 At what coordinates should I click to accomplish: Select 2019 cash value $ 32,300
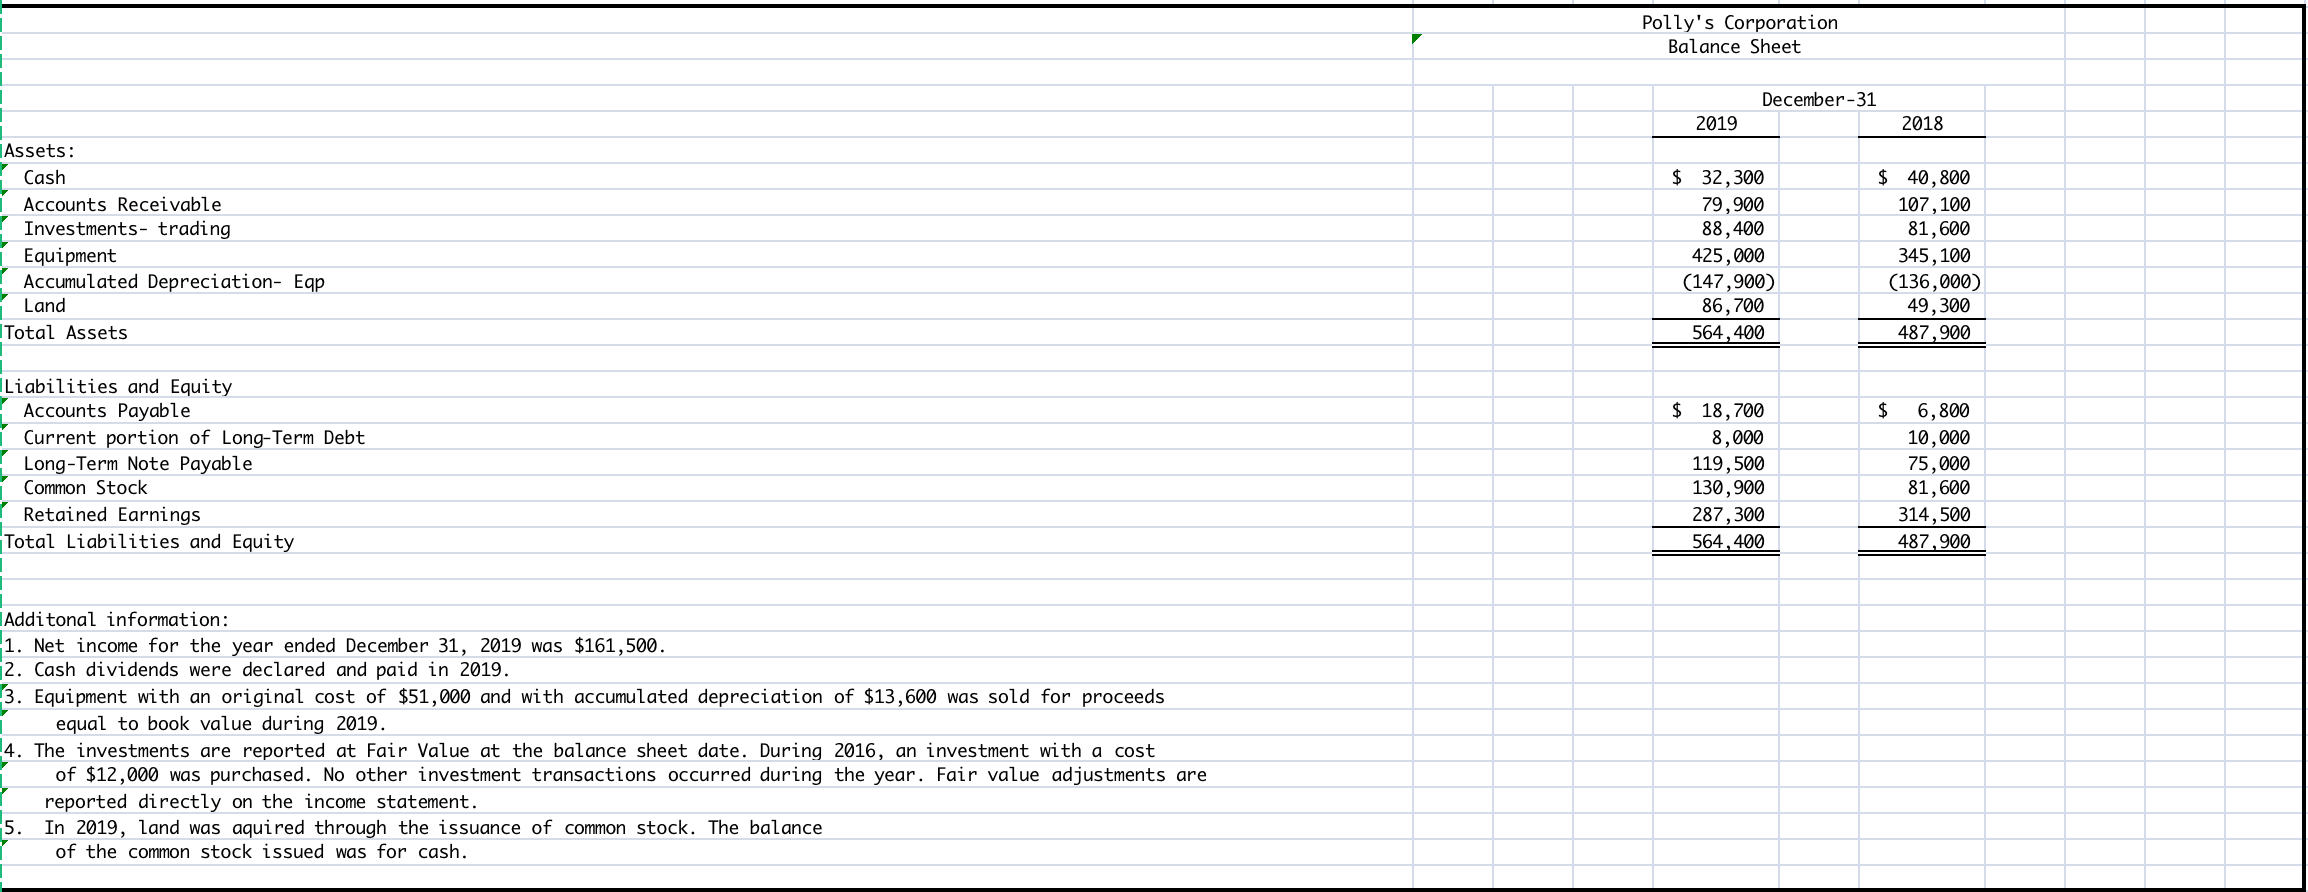(x=1718, y=177)
